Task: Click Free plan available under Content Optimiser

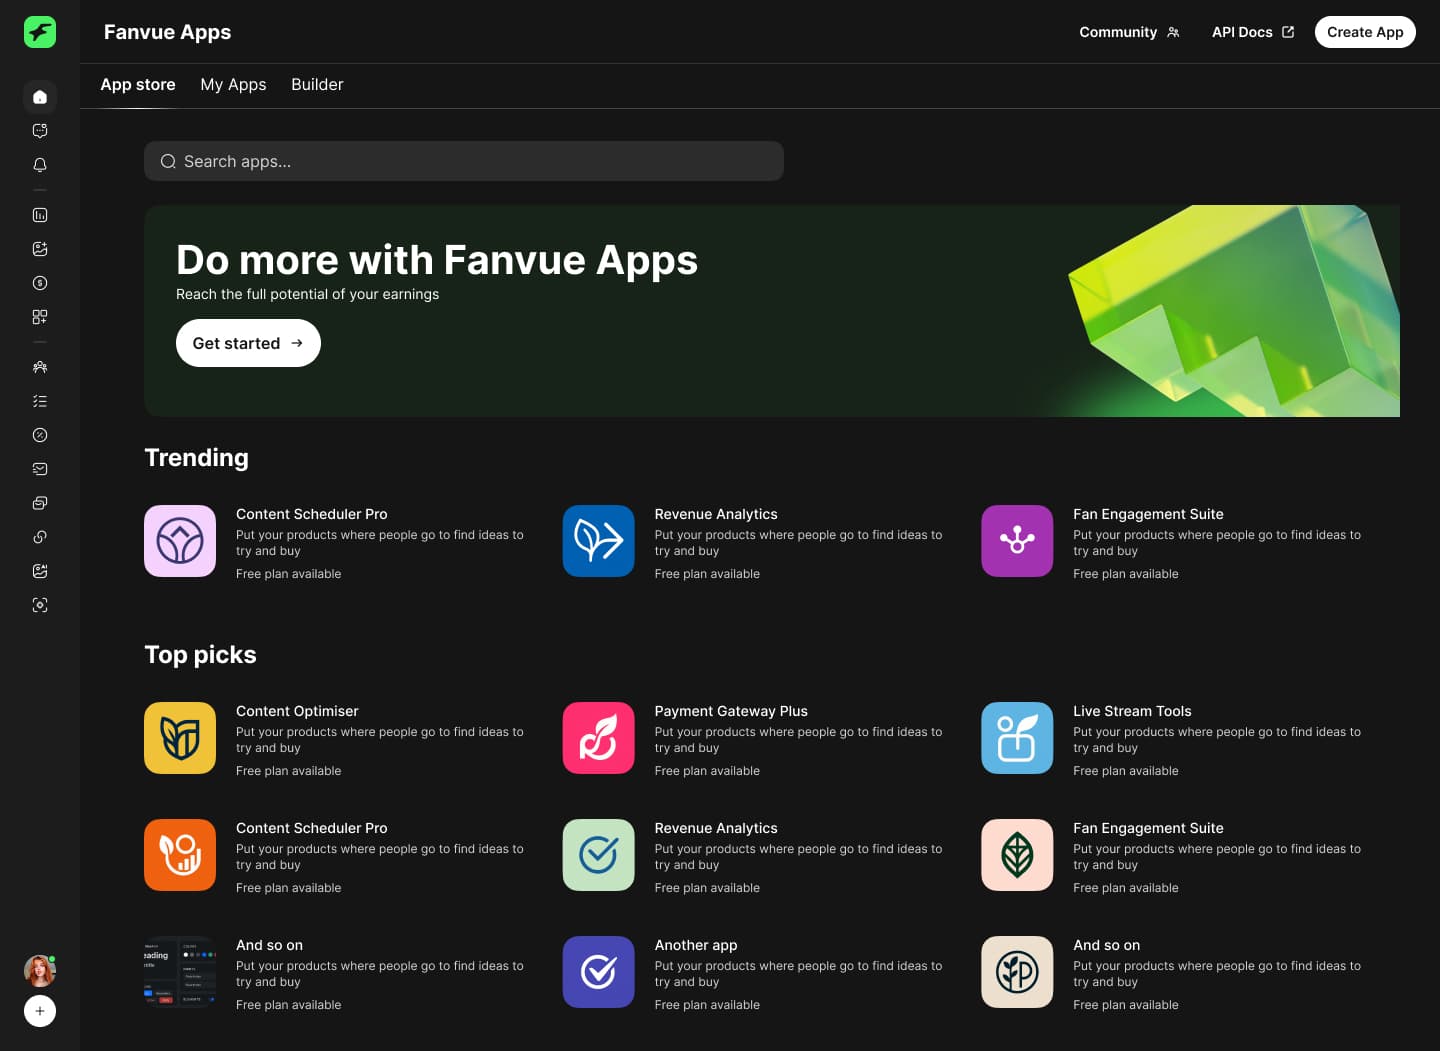Action: (289, 771)
